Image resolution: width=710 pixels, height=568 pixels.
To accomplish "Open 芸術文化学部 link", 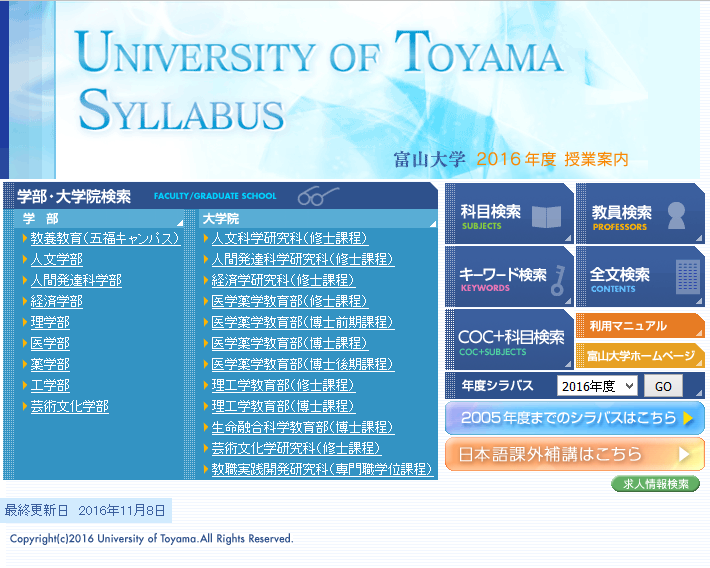I will [x=70, y=406].
